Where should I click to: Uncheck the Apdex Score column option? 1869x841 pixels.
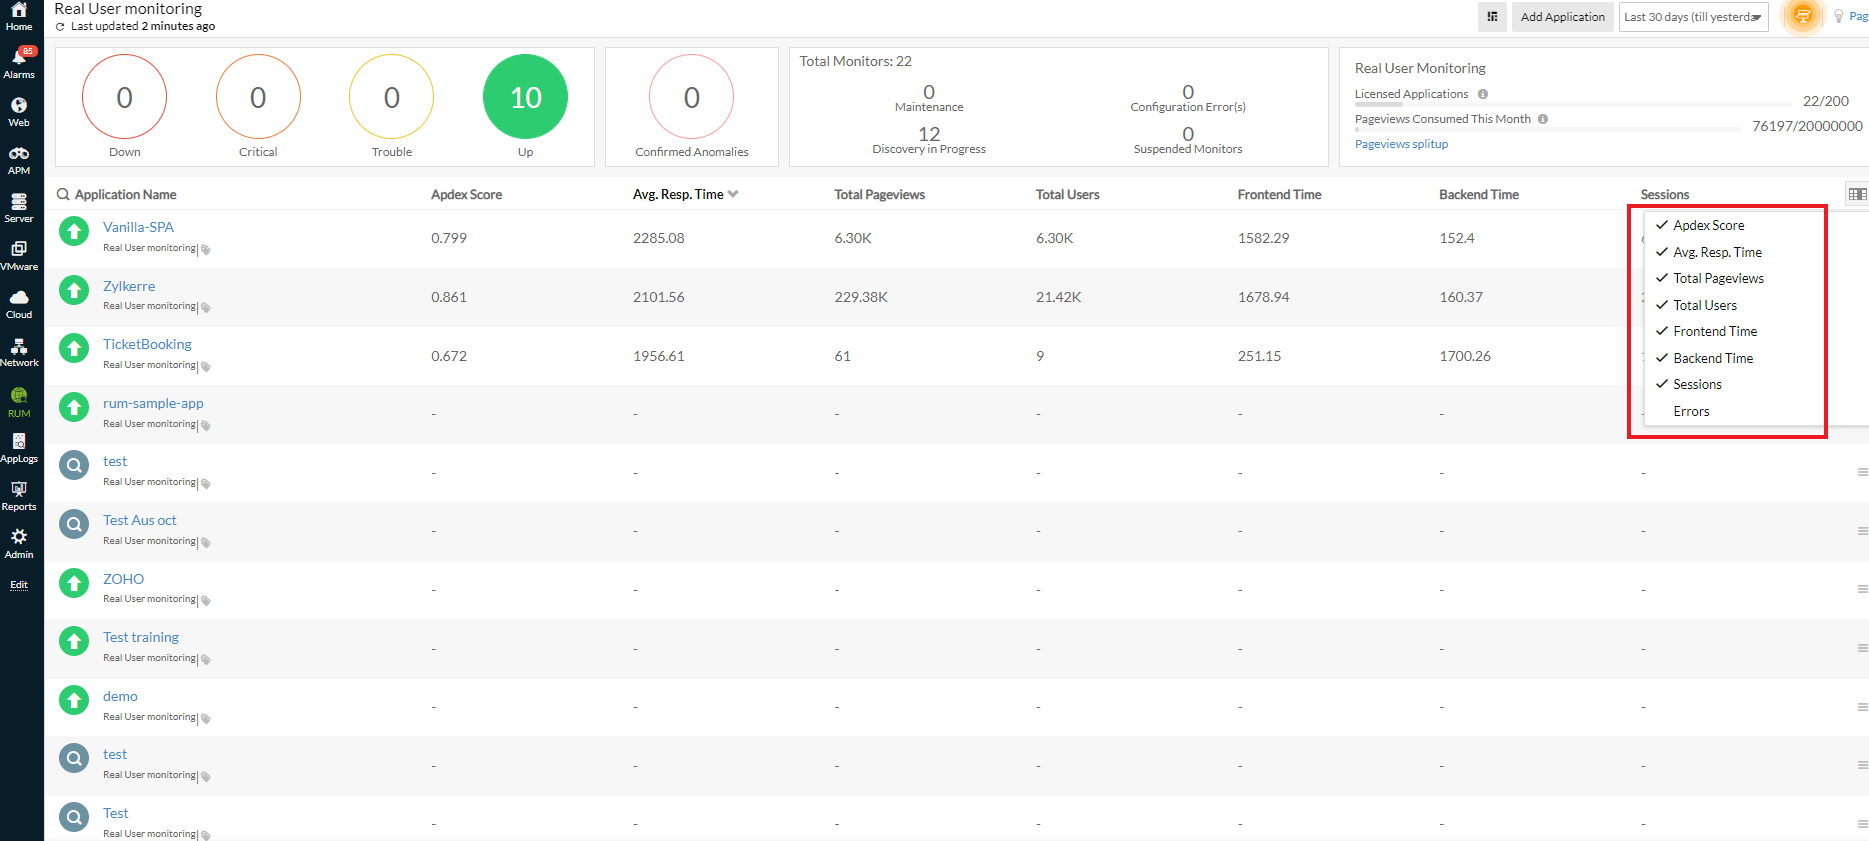pos(1708,226)
